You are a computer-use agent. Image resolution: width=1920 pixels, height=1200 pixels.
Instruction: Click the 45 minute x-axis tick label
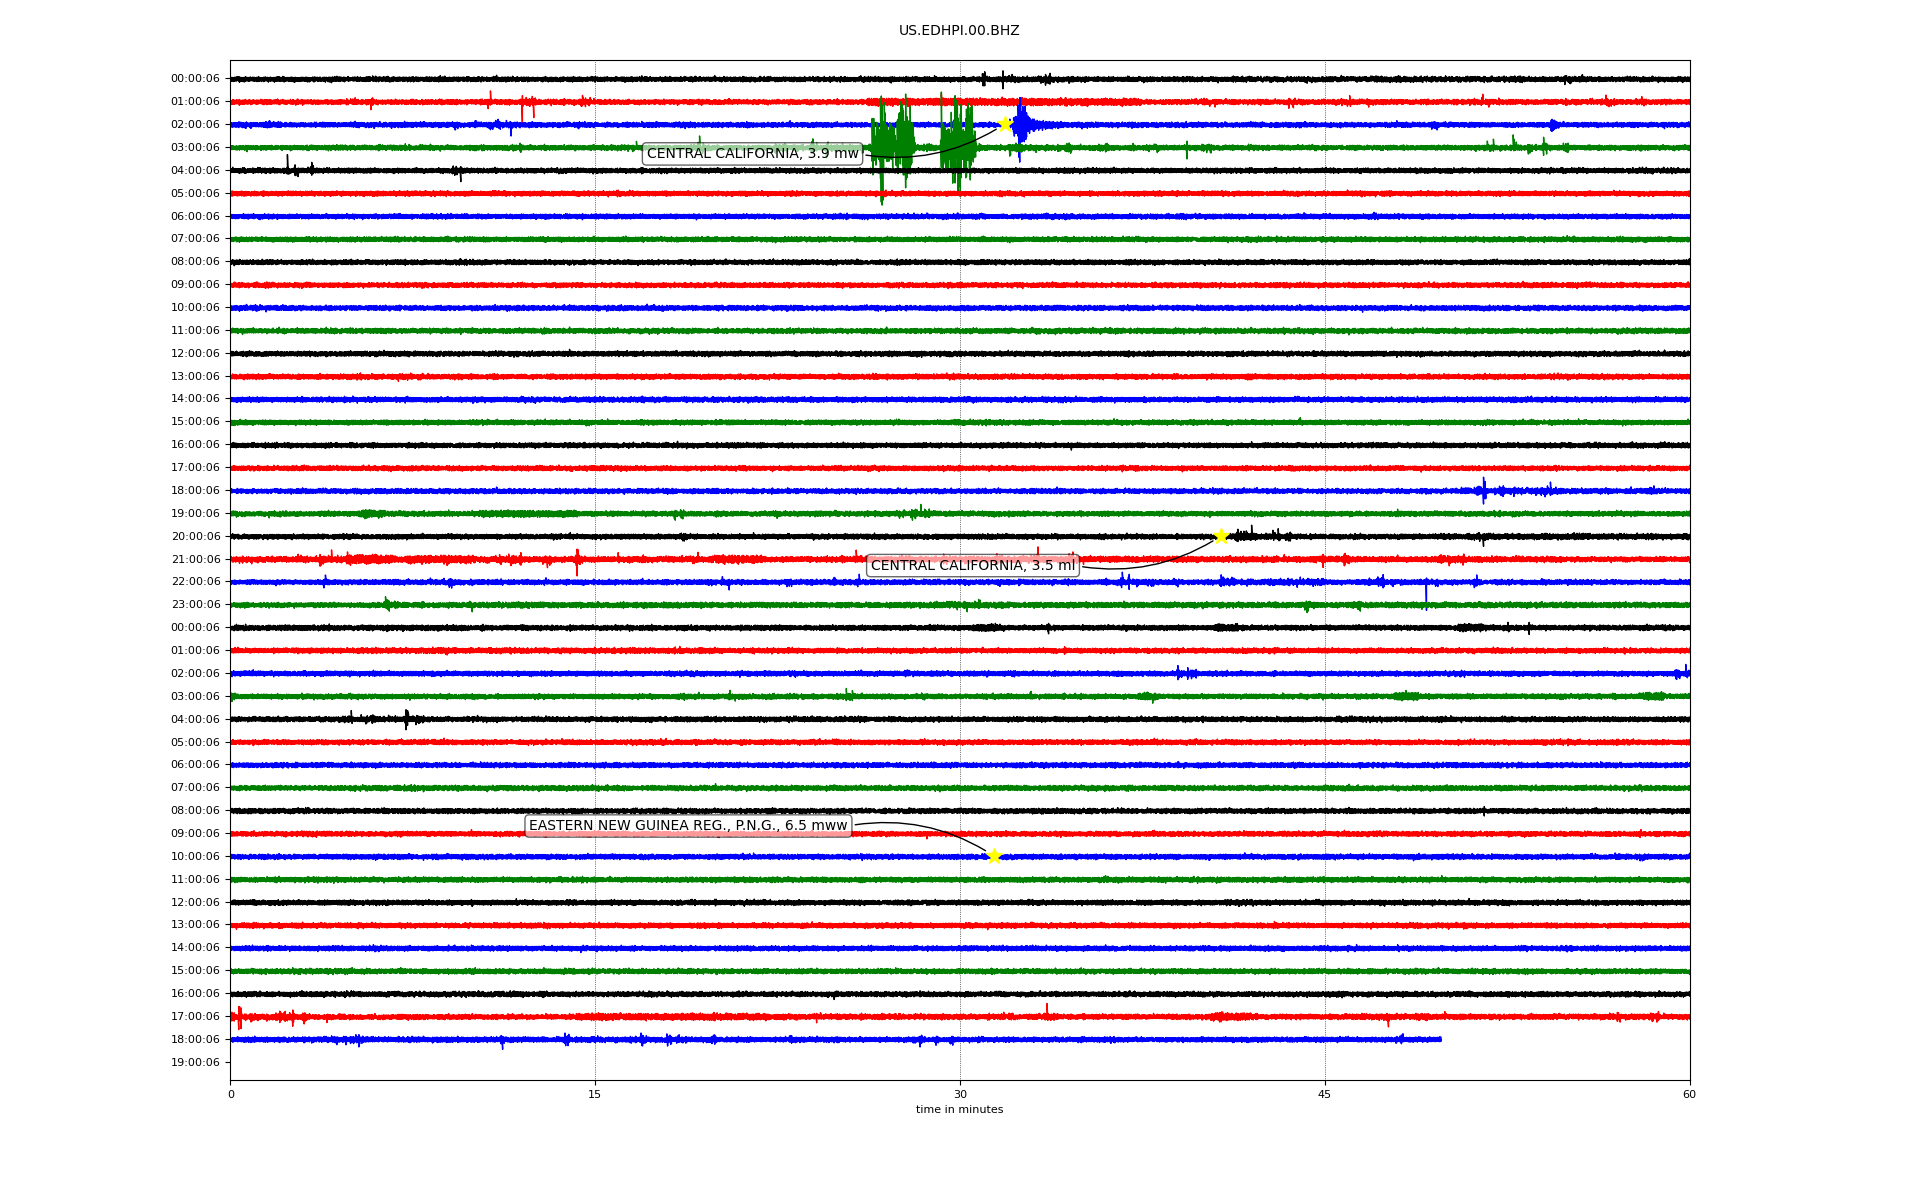click(x=1325, y=1094)
